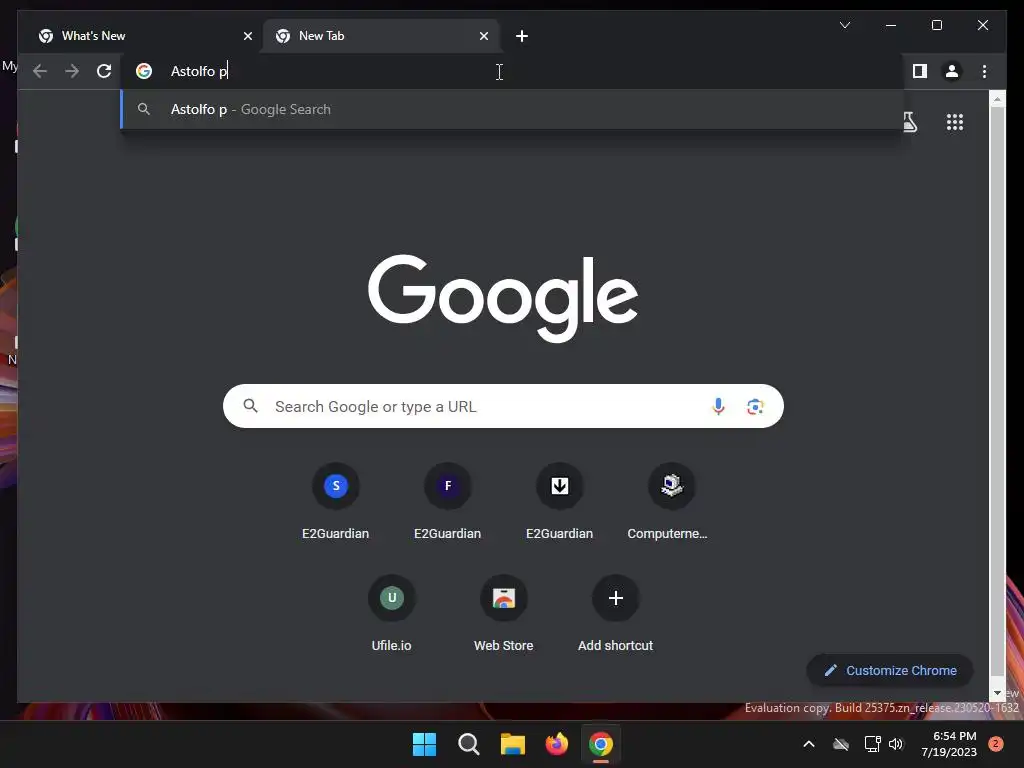Click the 'Search Google or type a URL' box
The width and height of the screenshot is (1024, 768).
tap(503, 406)
